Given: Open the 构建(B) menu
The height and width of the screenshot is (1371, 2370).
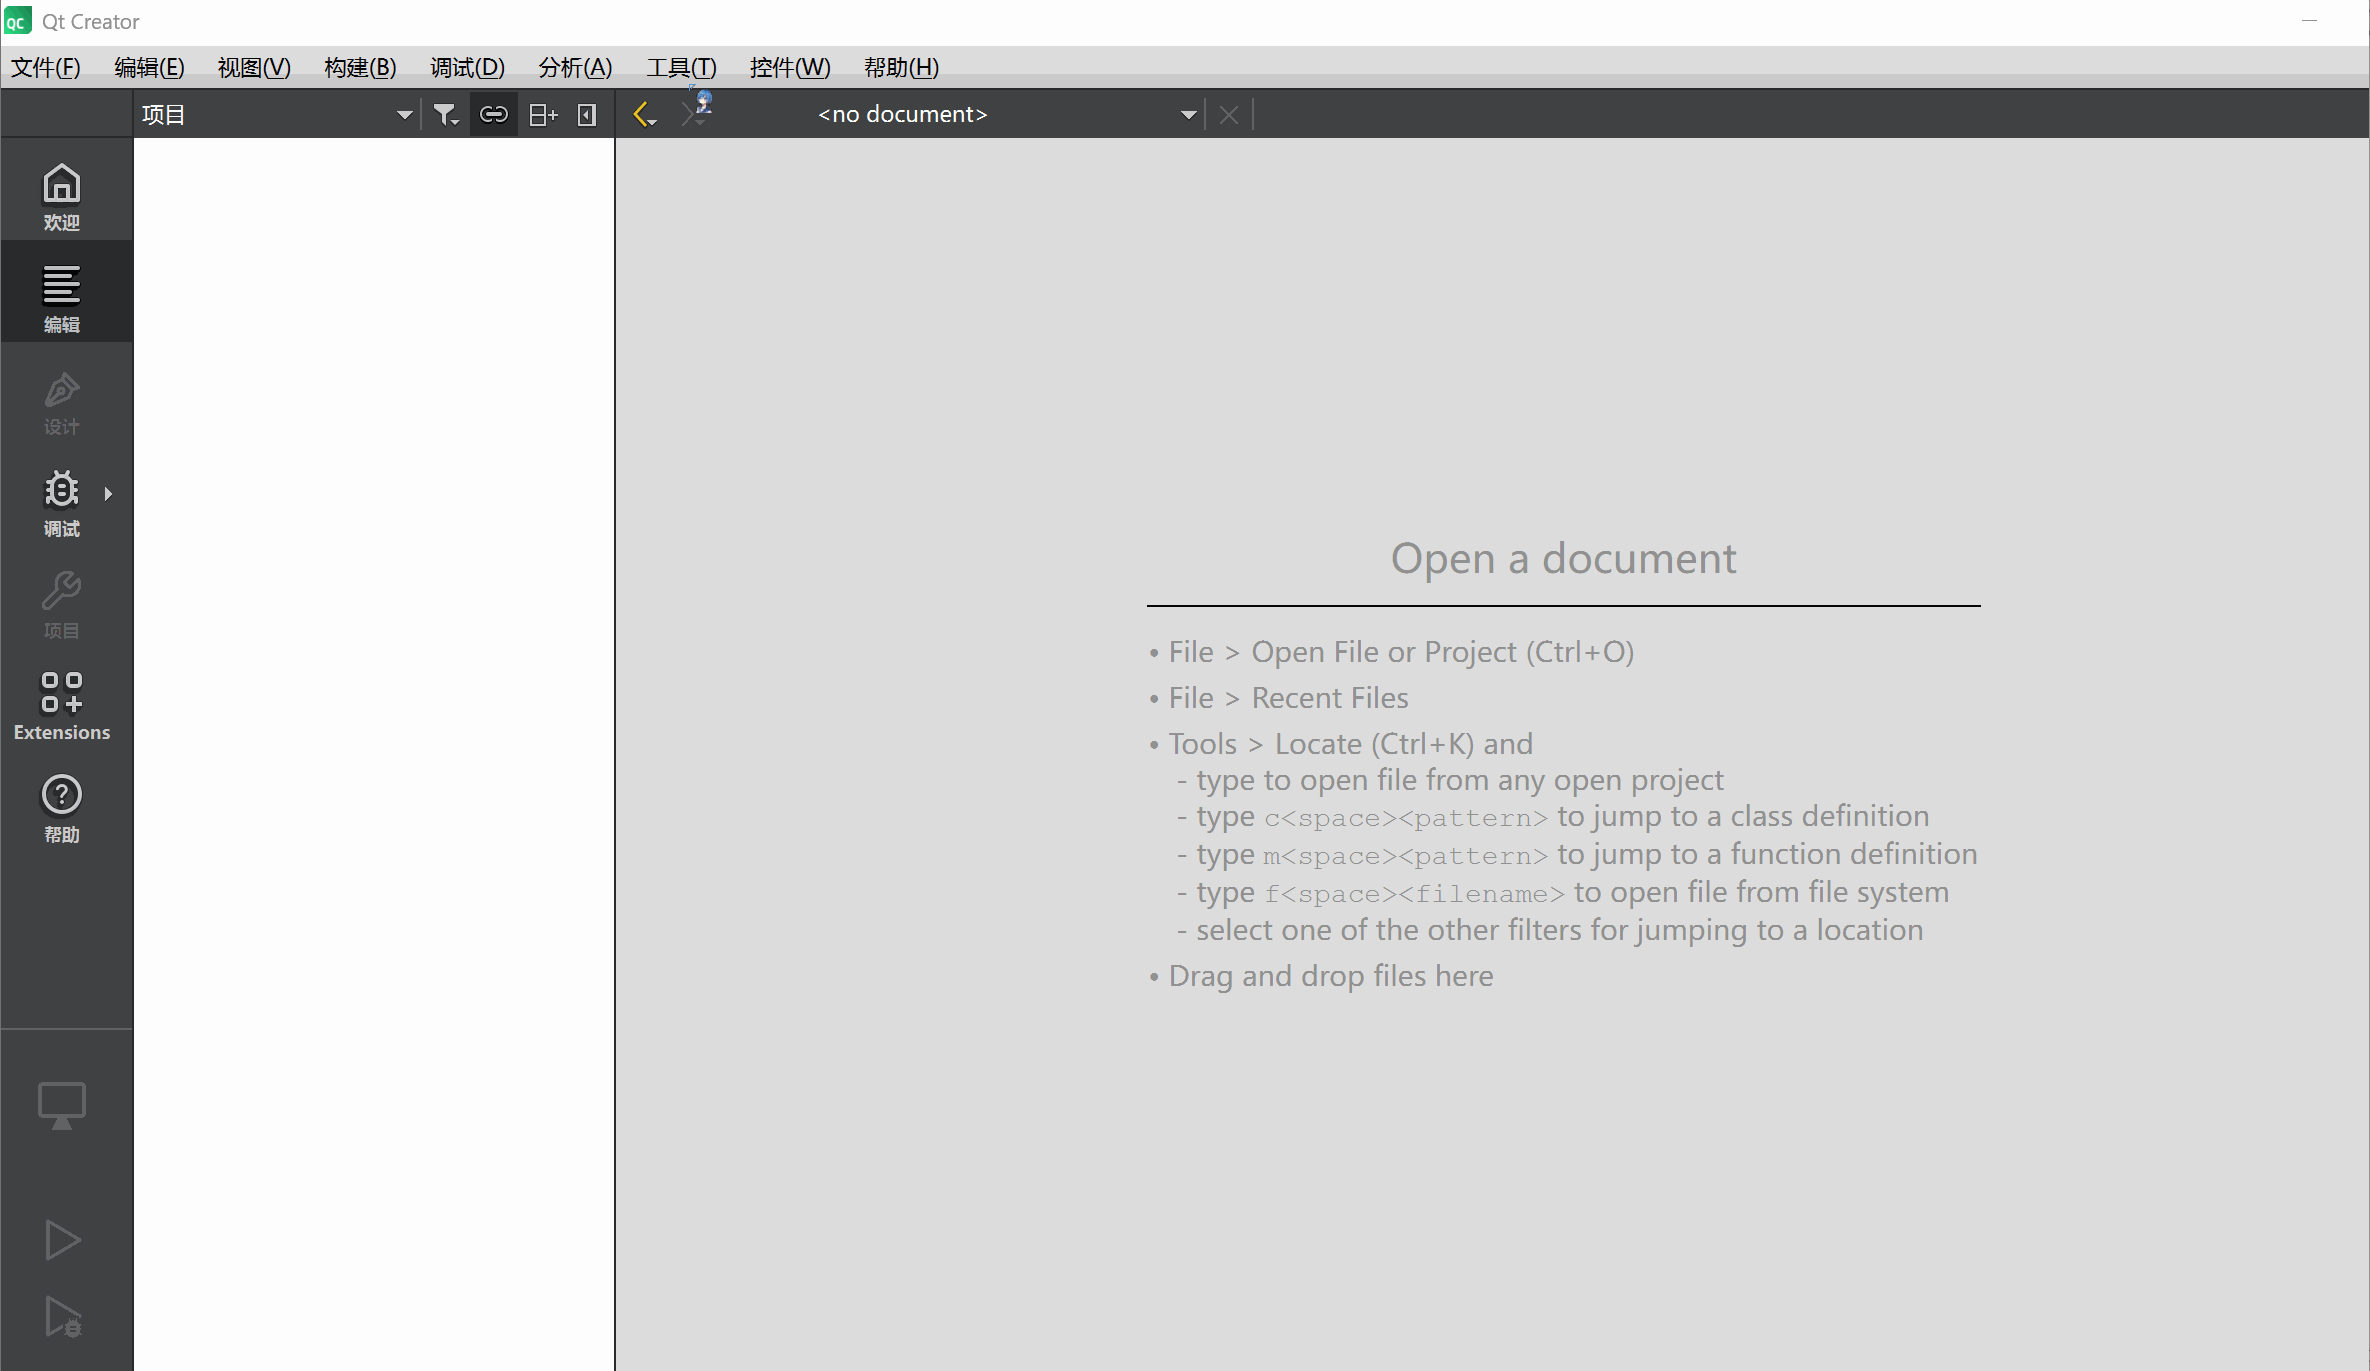Looking at the screenshot, I should [x=360, y=67].
